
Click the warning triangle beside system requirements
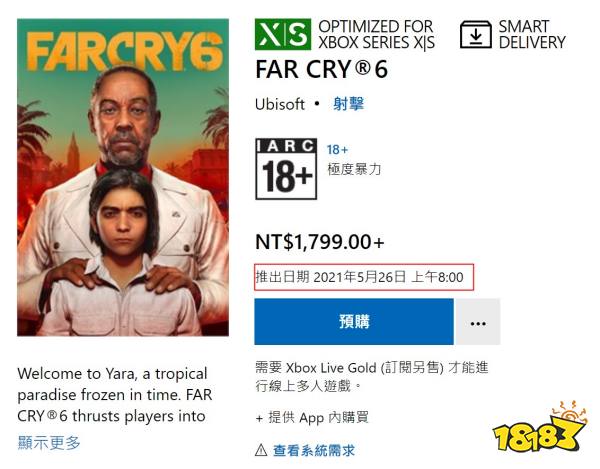261,450
